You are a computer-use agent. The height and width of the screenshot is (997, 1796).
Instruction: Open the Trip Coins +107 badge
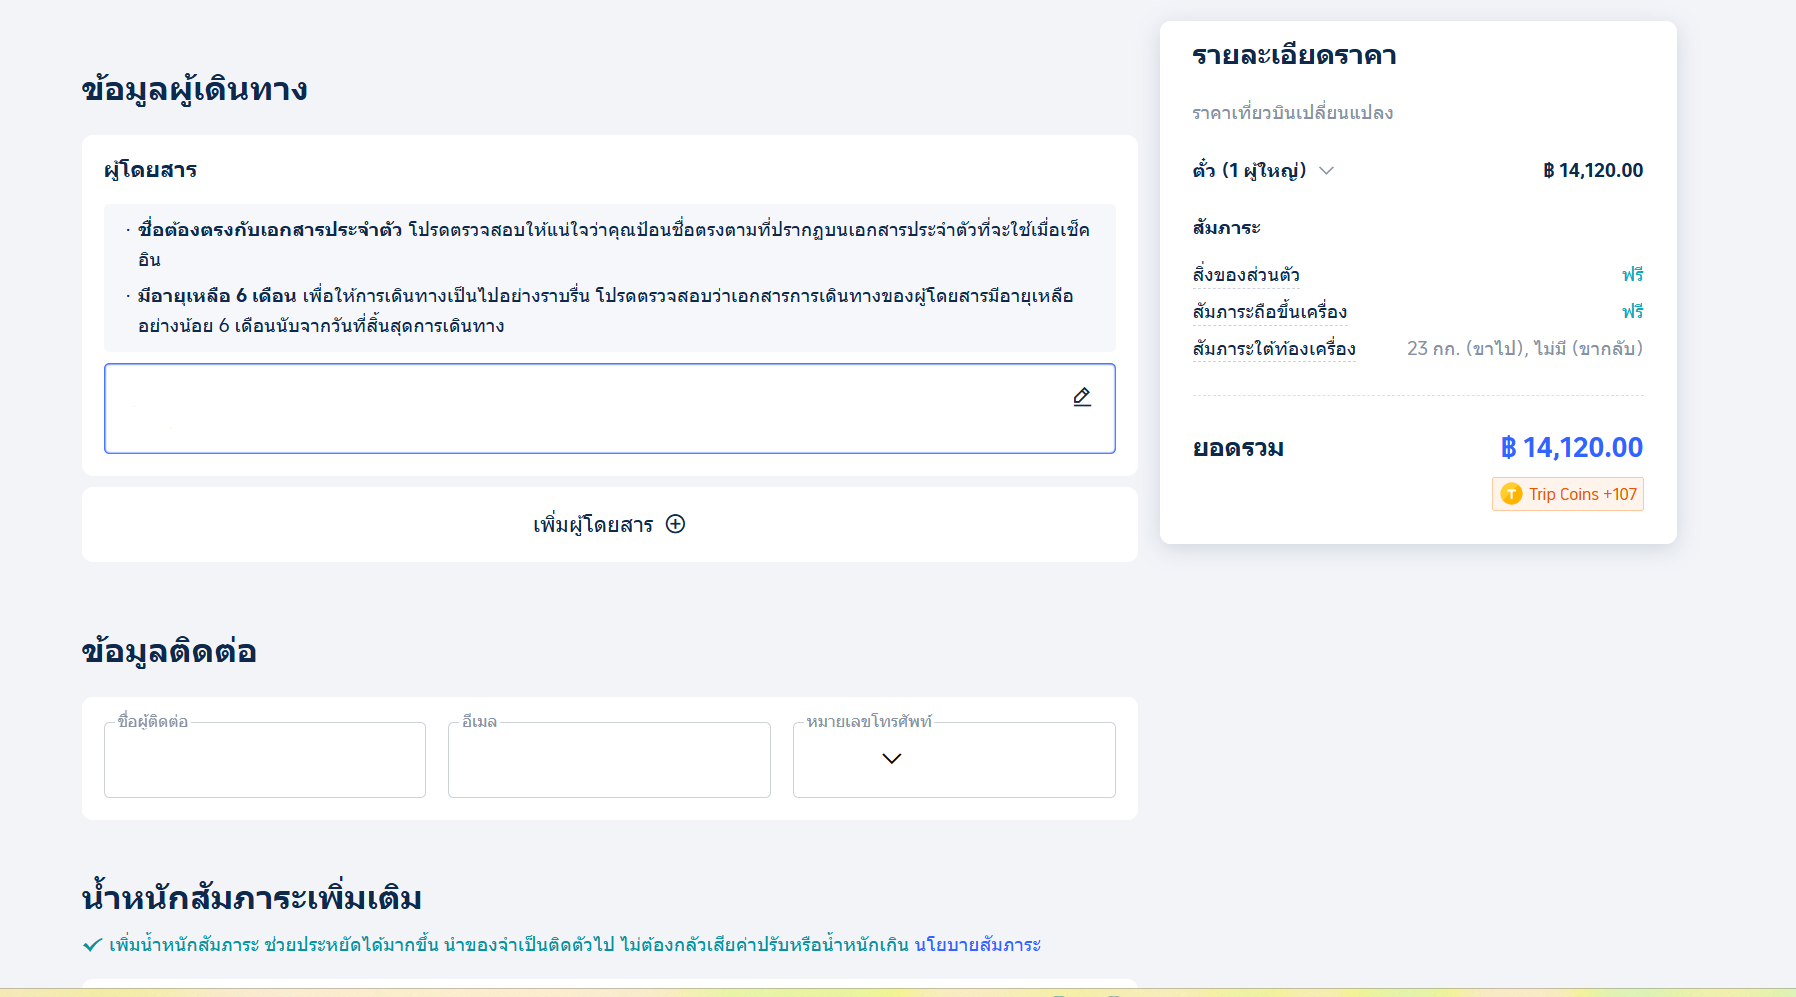point(1567,493)
